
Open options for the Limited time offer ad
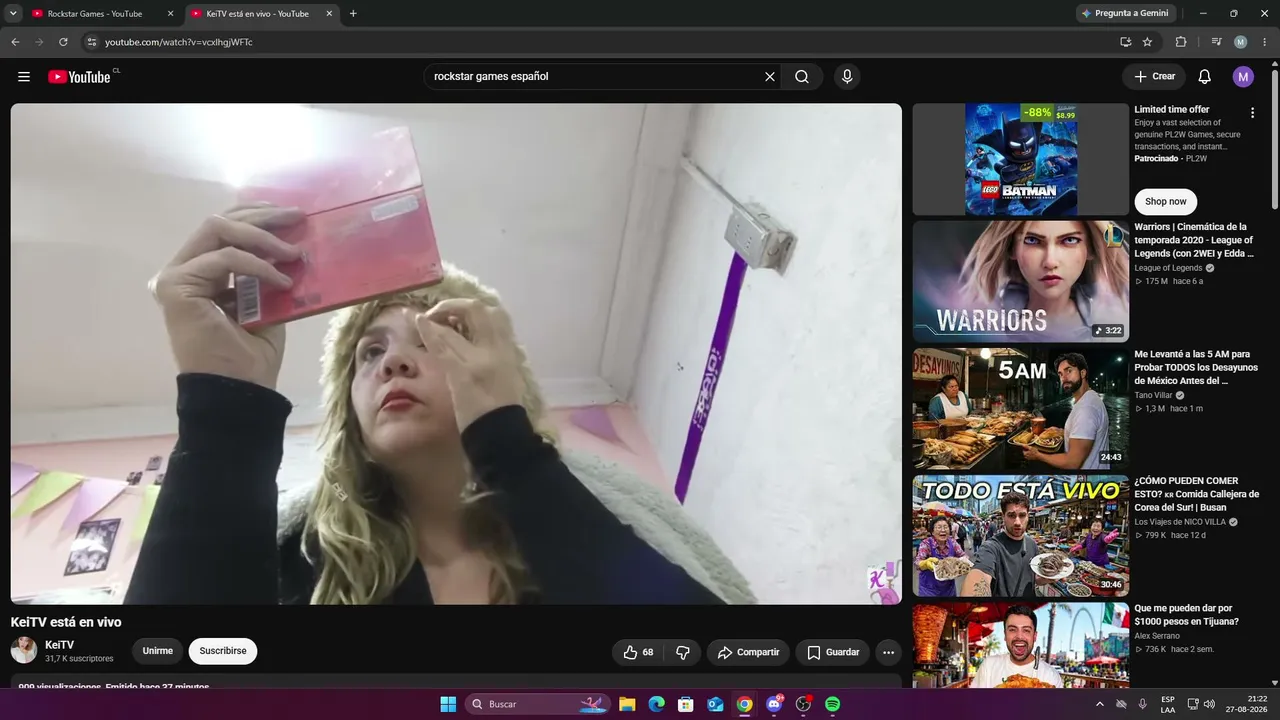click(x=1252, y=113)
